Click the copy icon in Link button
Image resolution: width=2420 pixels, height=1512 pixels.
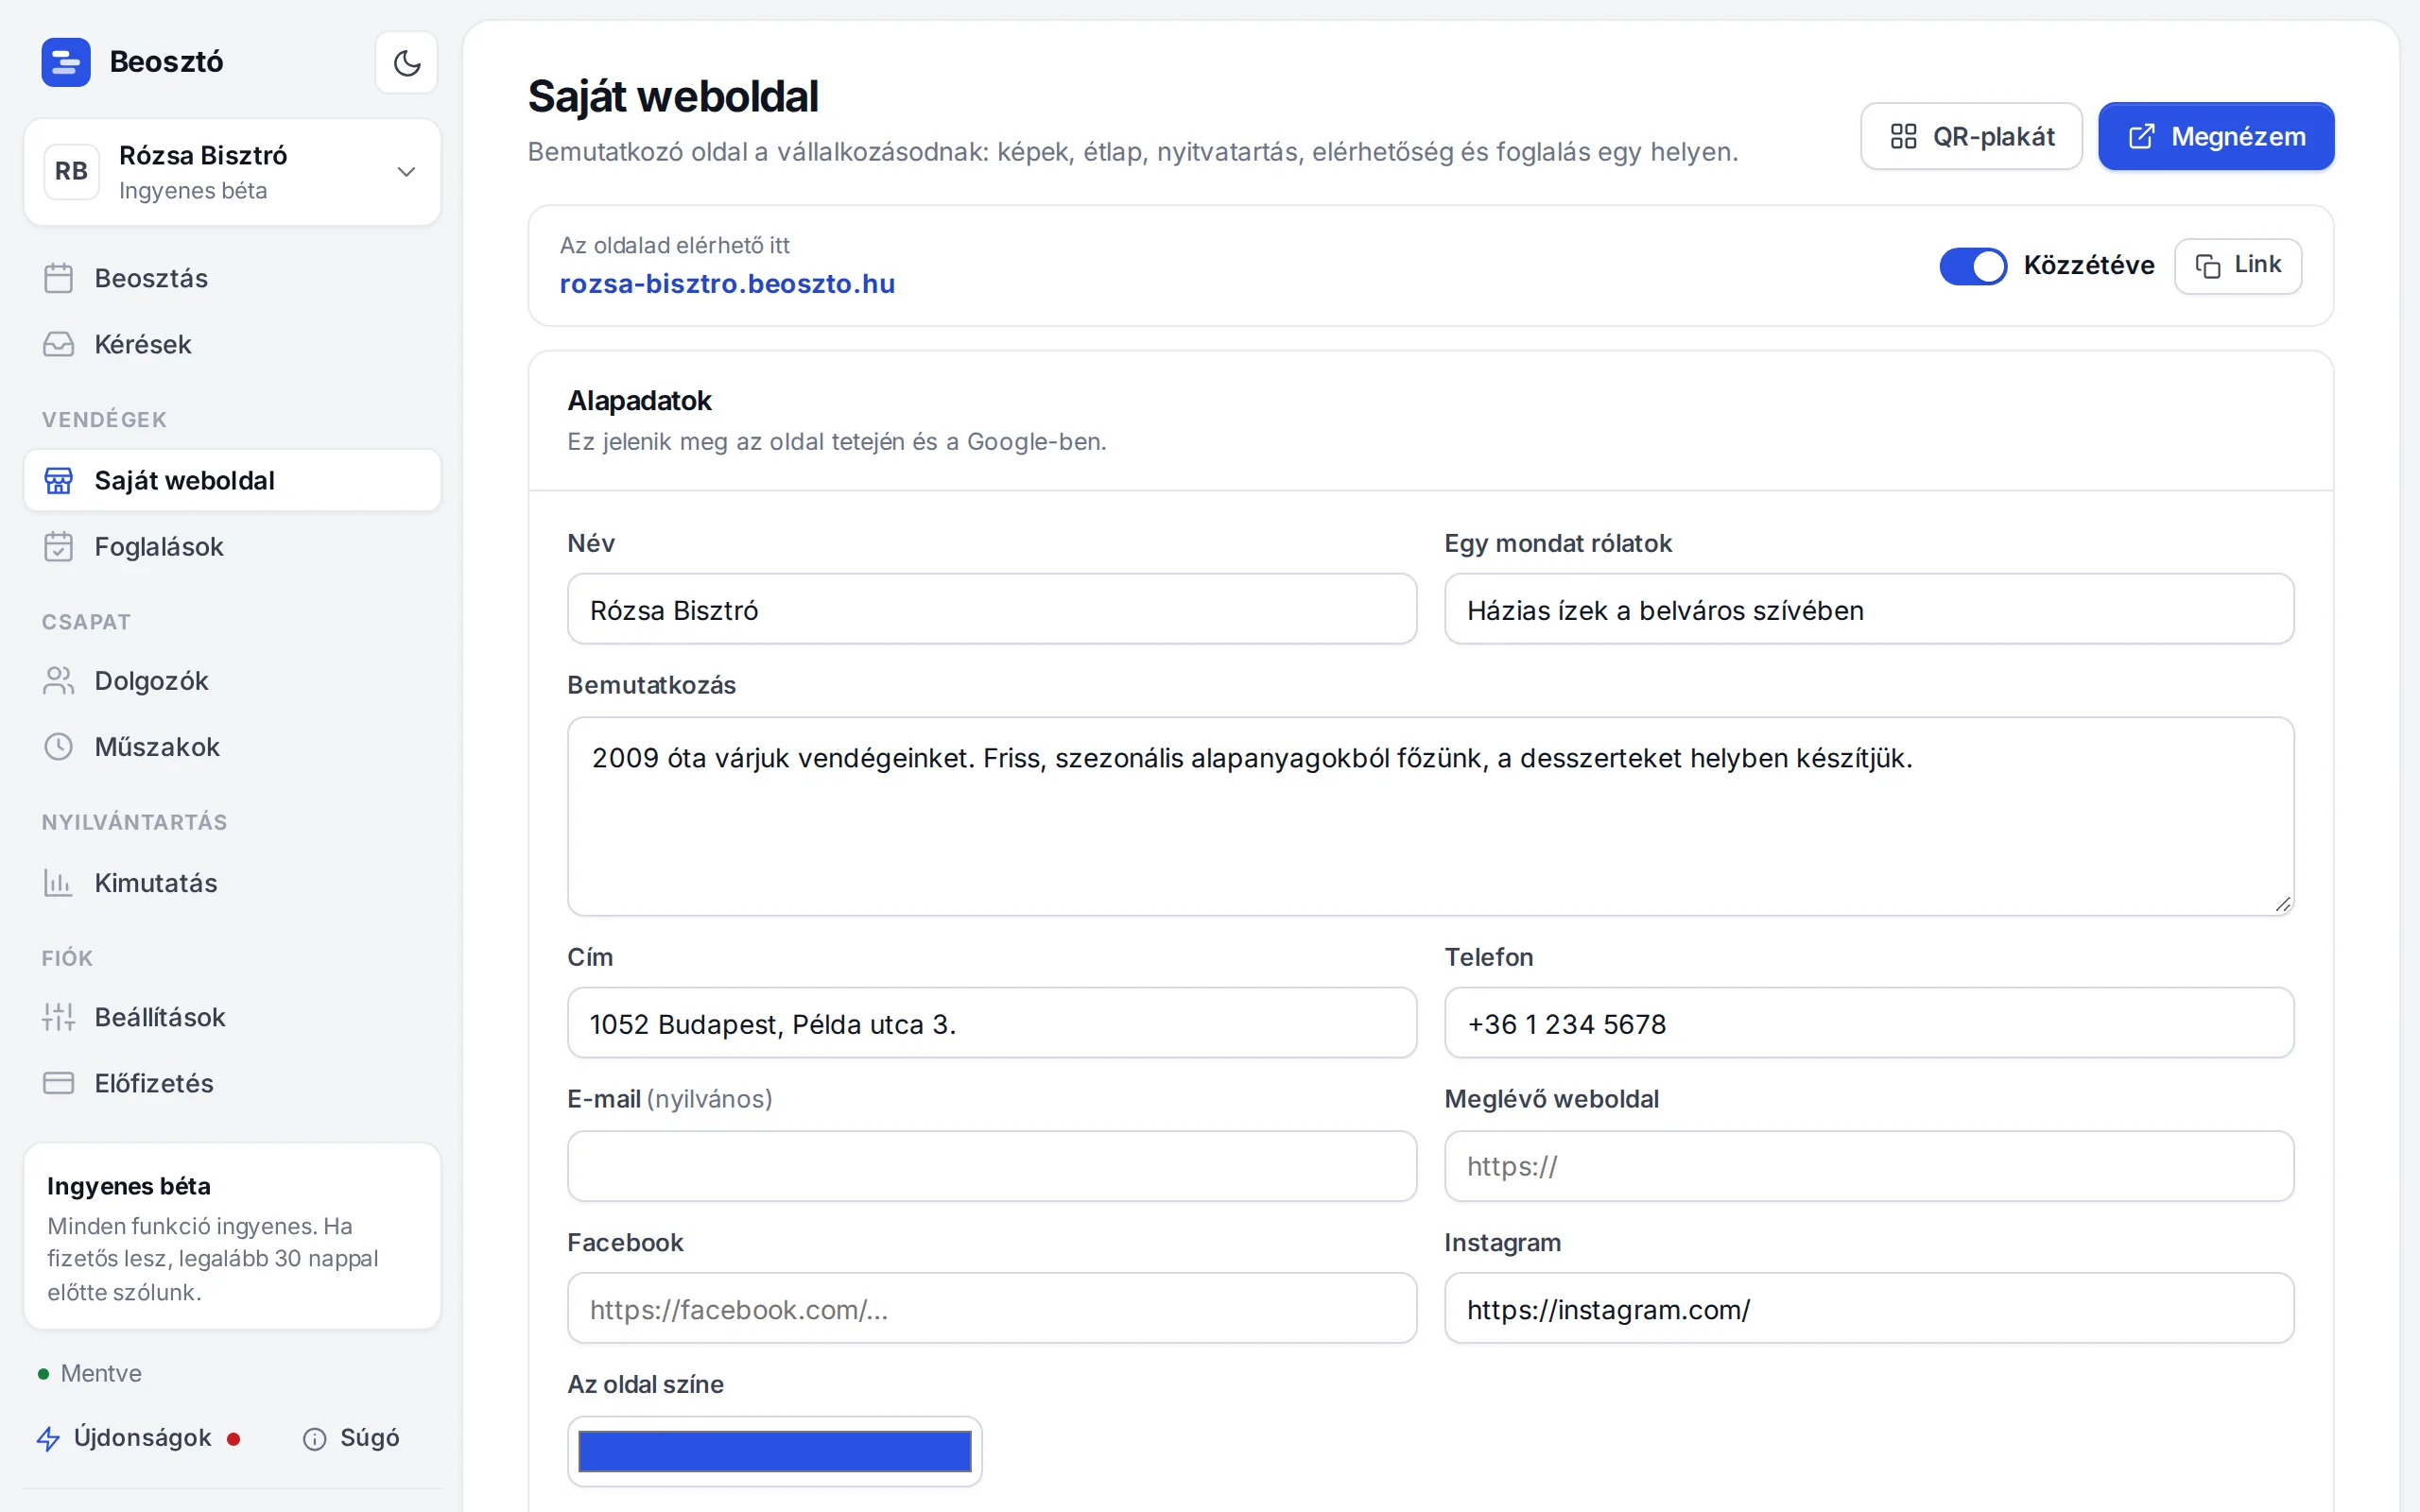(2208, 266)
